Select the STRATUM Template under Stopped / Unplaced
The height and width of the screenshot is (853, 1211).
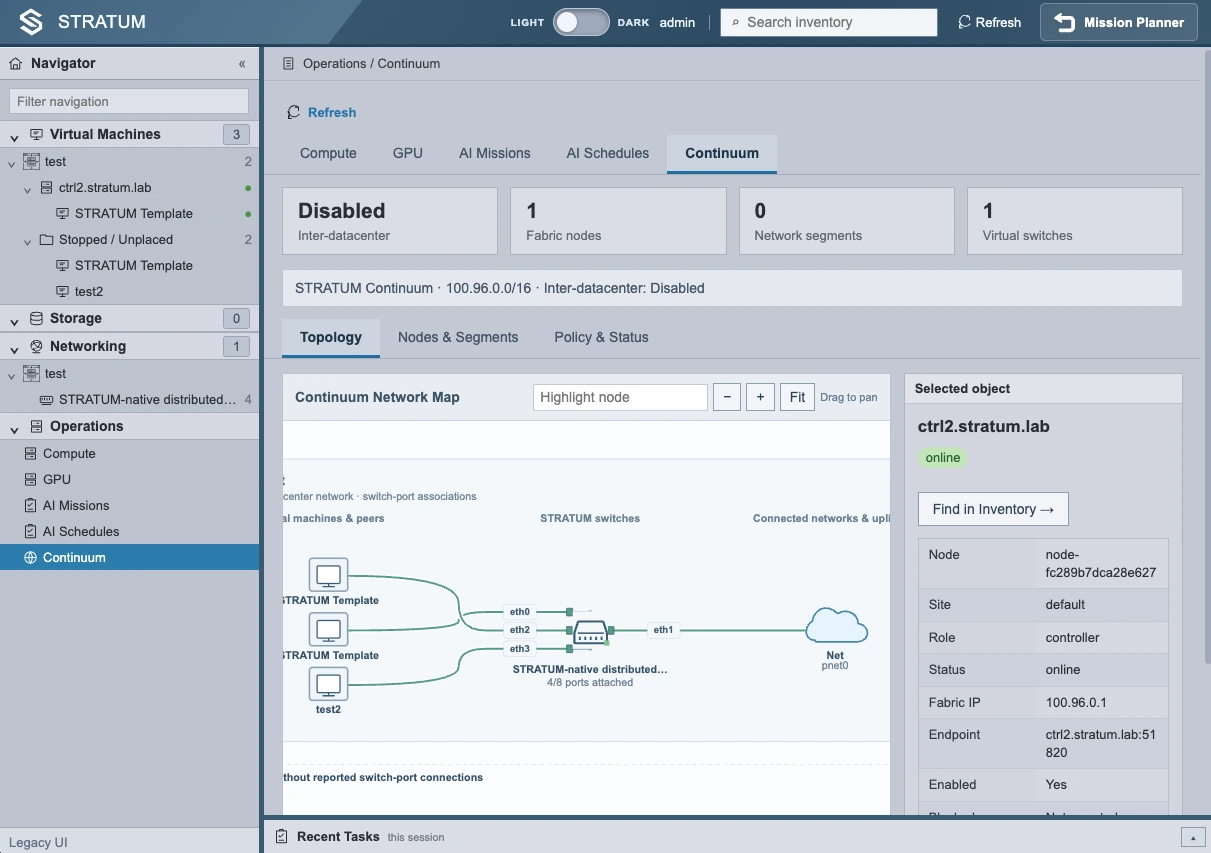(x=134, y=265)
